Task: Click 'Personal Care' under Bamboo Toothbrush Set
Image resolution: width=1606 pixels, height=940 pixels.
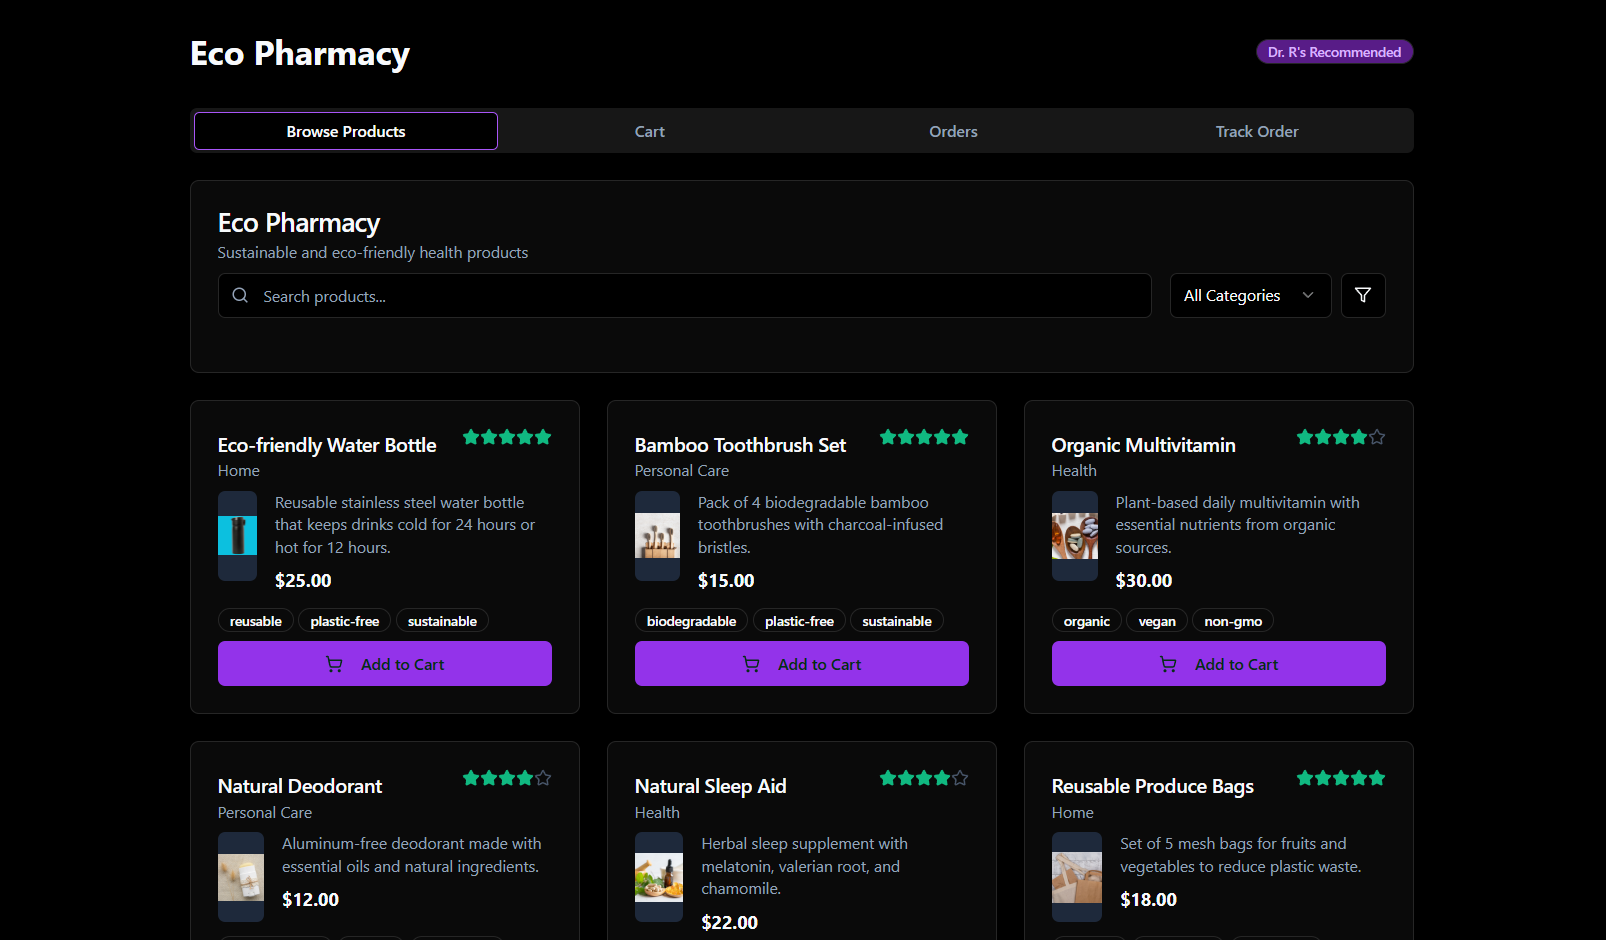Action: pos(682,470)
